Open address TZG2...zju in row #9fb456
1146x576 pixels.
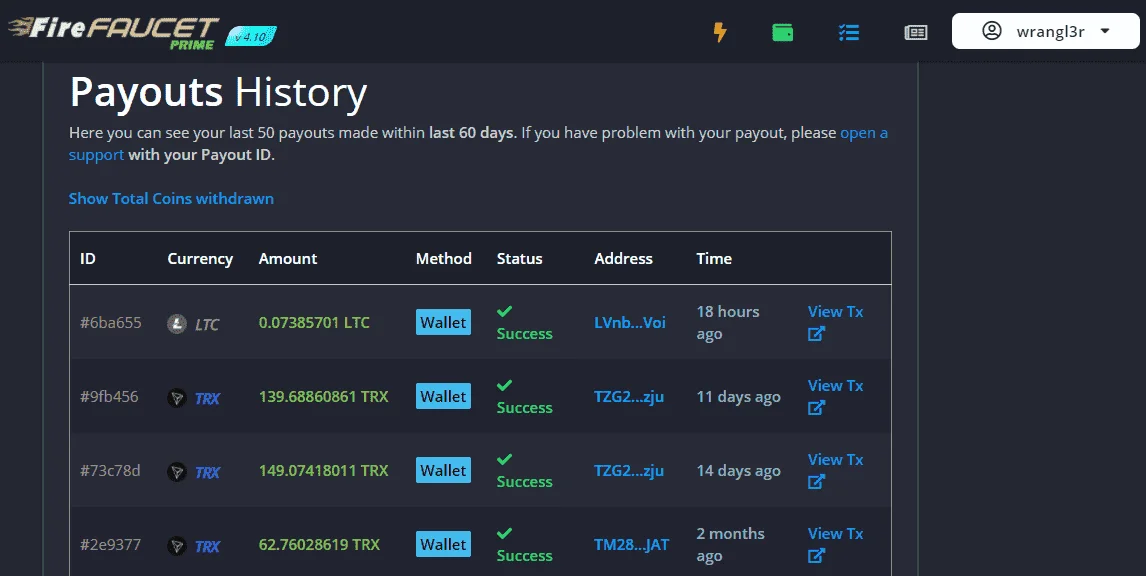[x=629, y=396]
